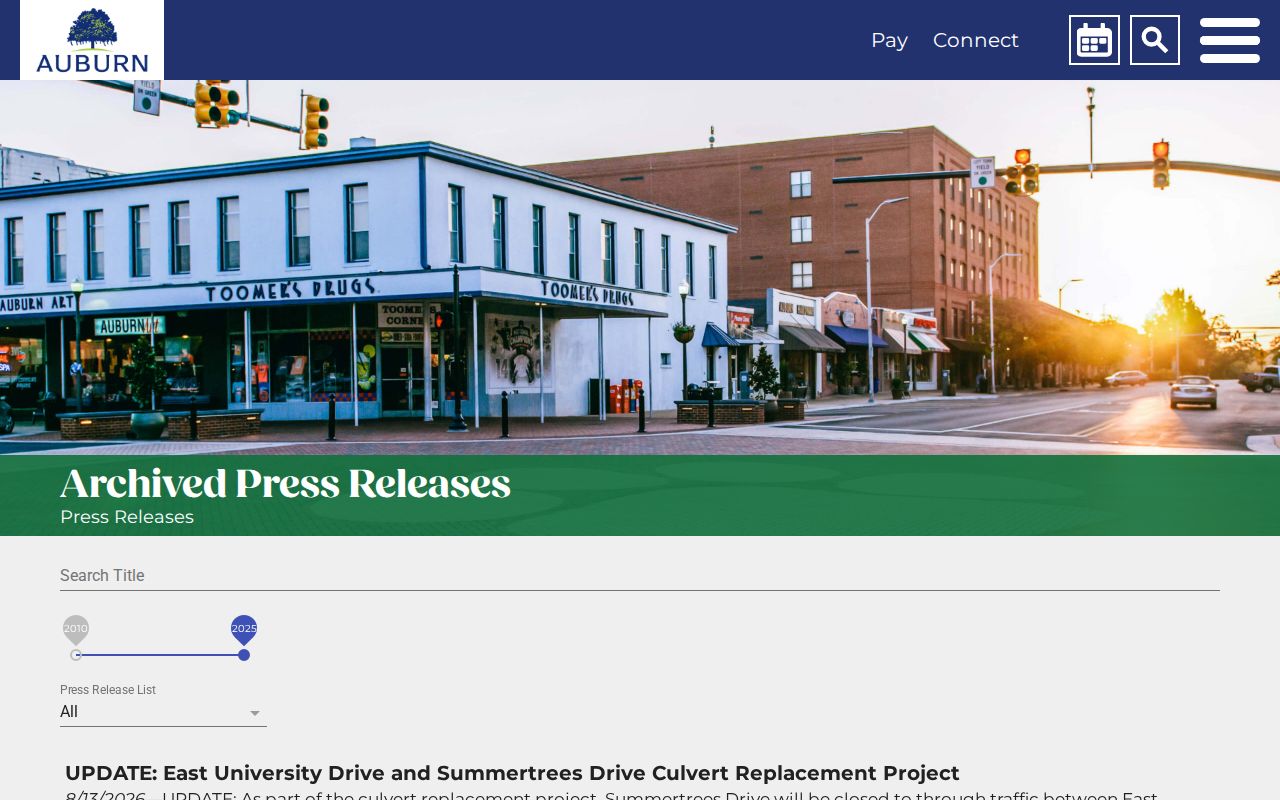
Task: Open site search magnifier icon
Action: [x=1155, y=40]
